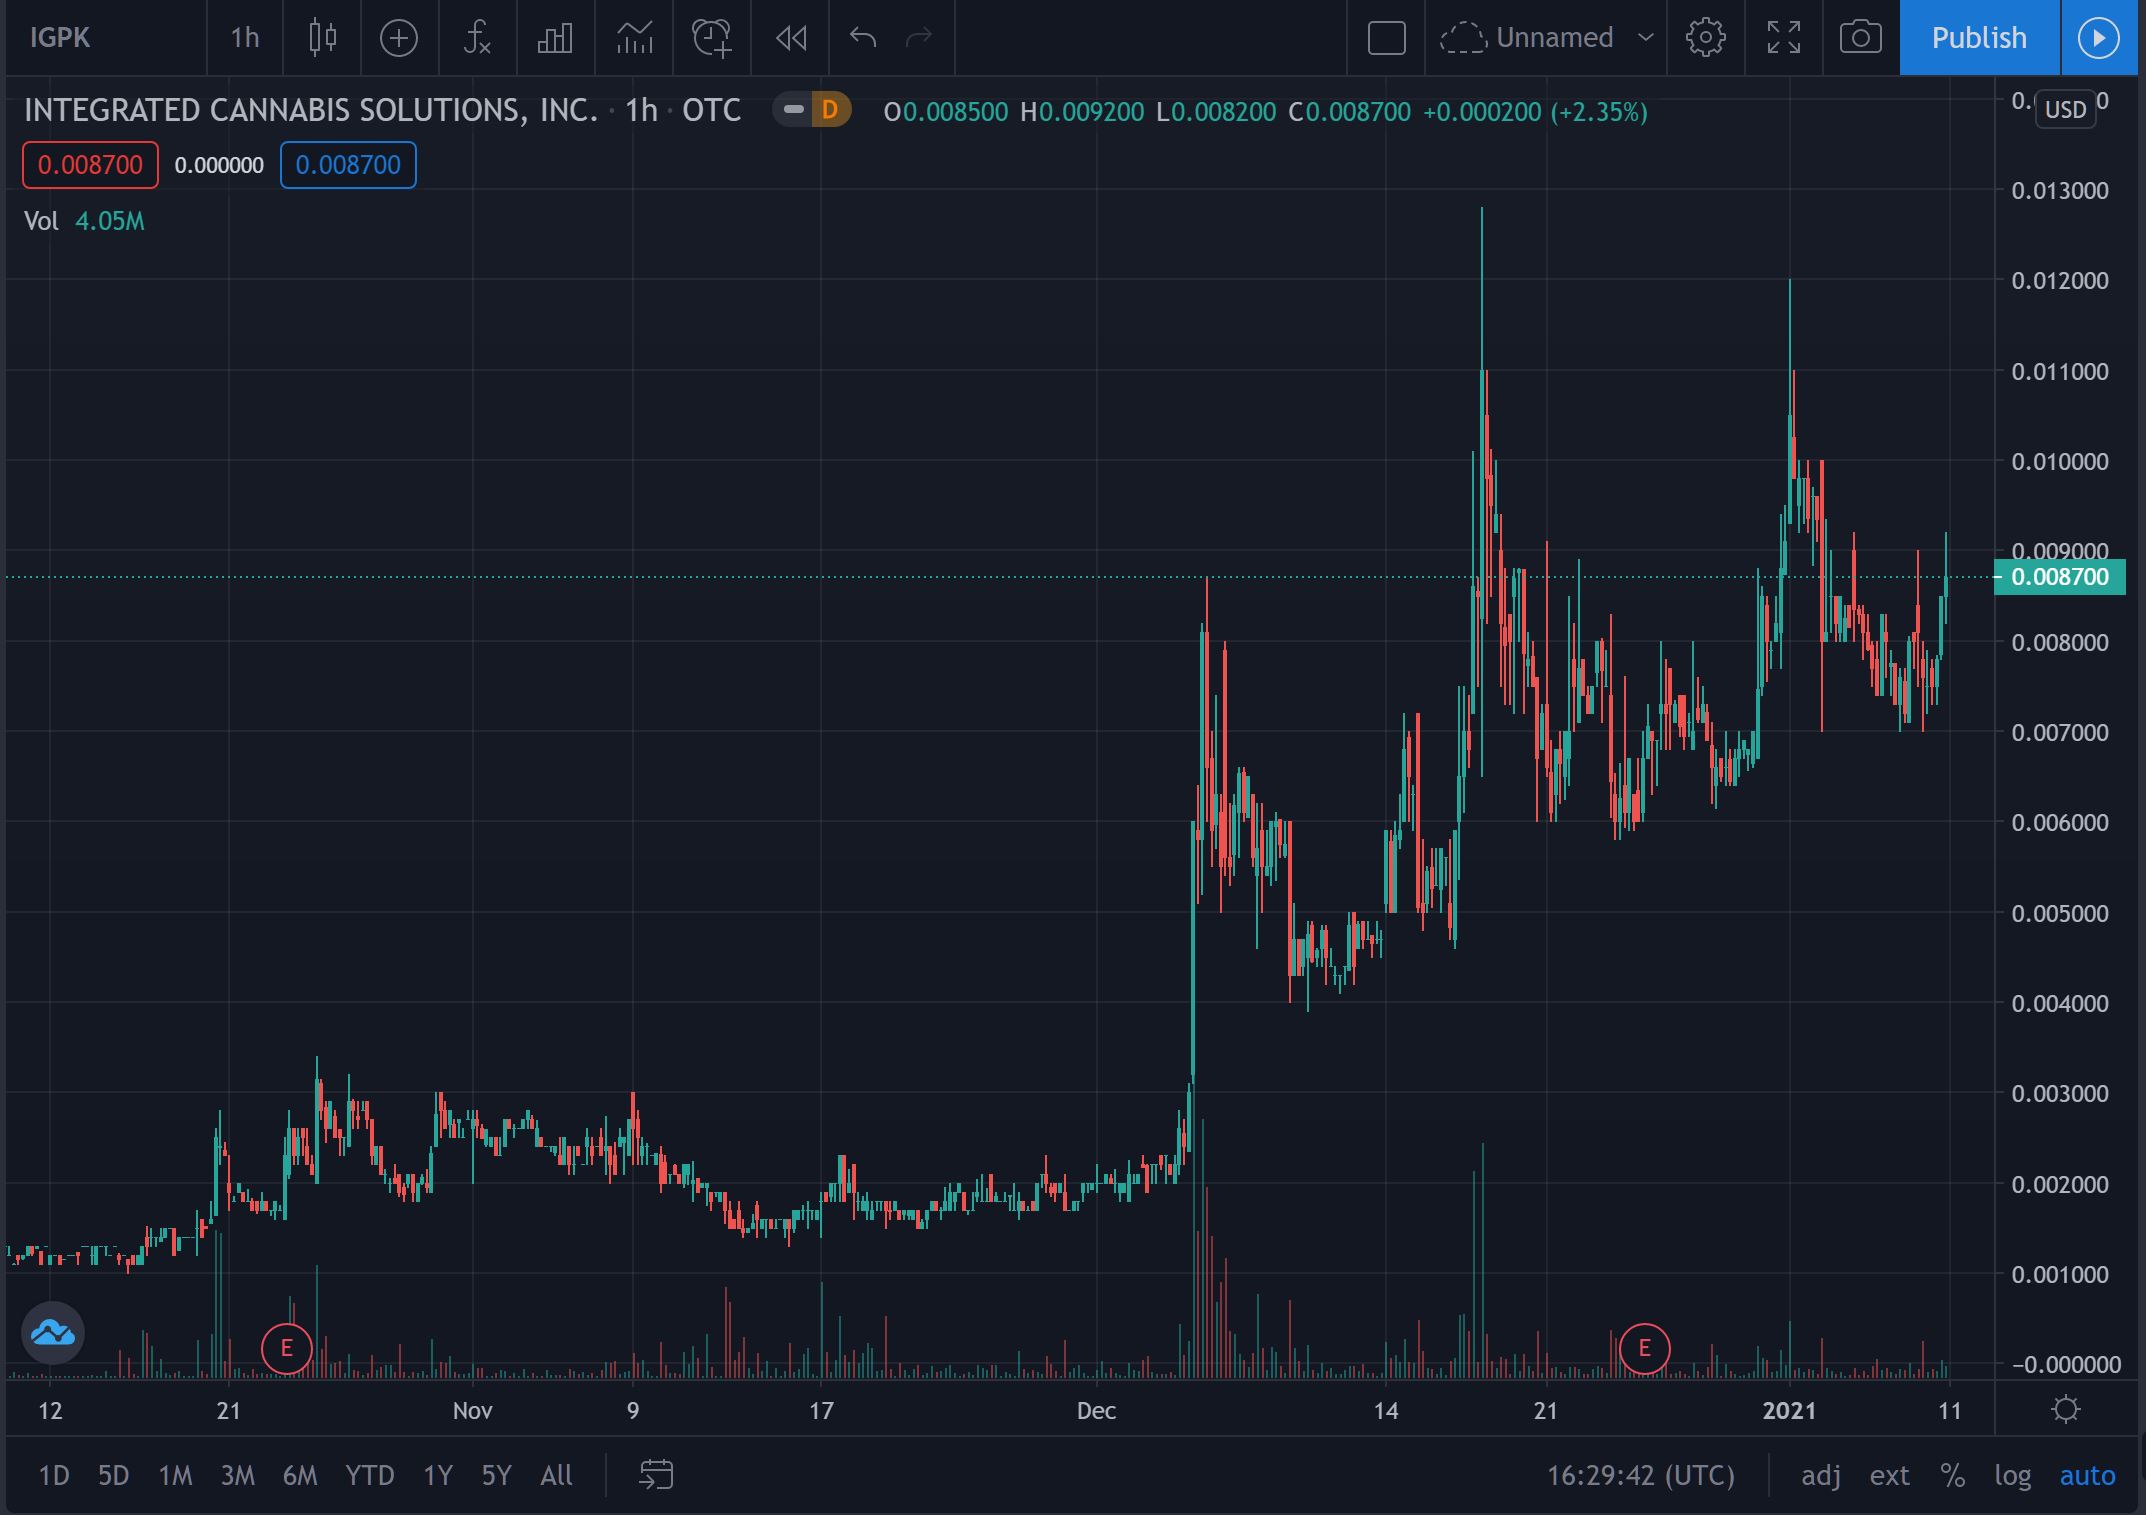Open the TradingView cloud logo icon

(x=53, y=1333)
